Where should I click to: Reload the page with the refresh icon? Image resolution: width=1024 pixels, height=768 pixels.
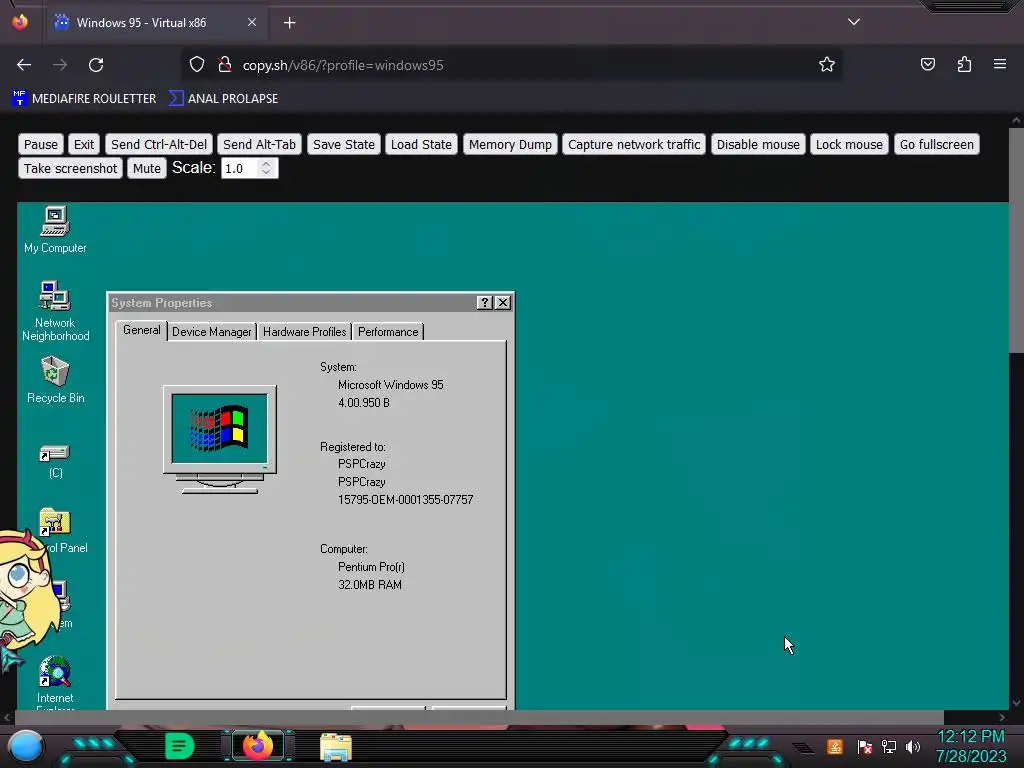click(96, 65)
